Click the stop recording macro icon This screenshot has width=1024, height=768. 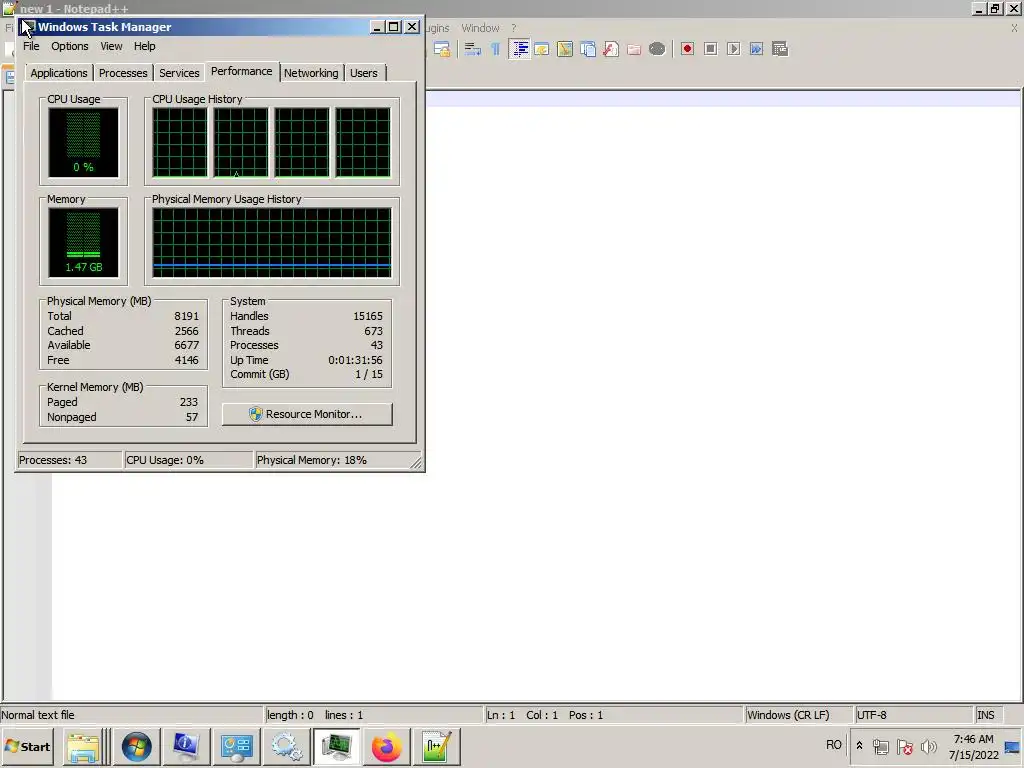[x=711, y=49]
